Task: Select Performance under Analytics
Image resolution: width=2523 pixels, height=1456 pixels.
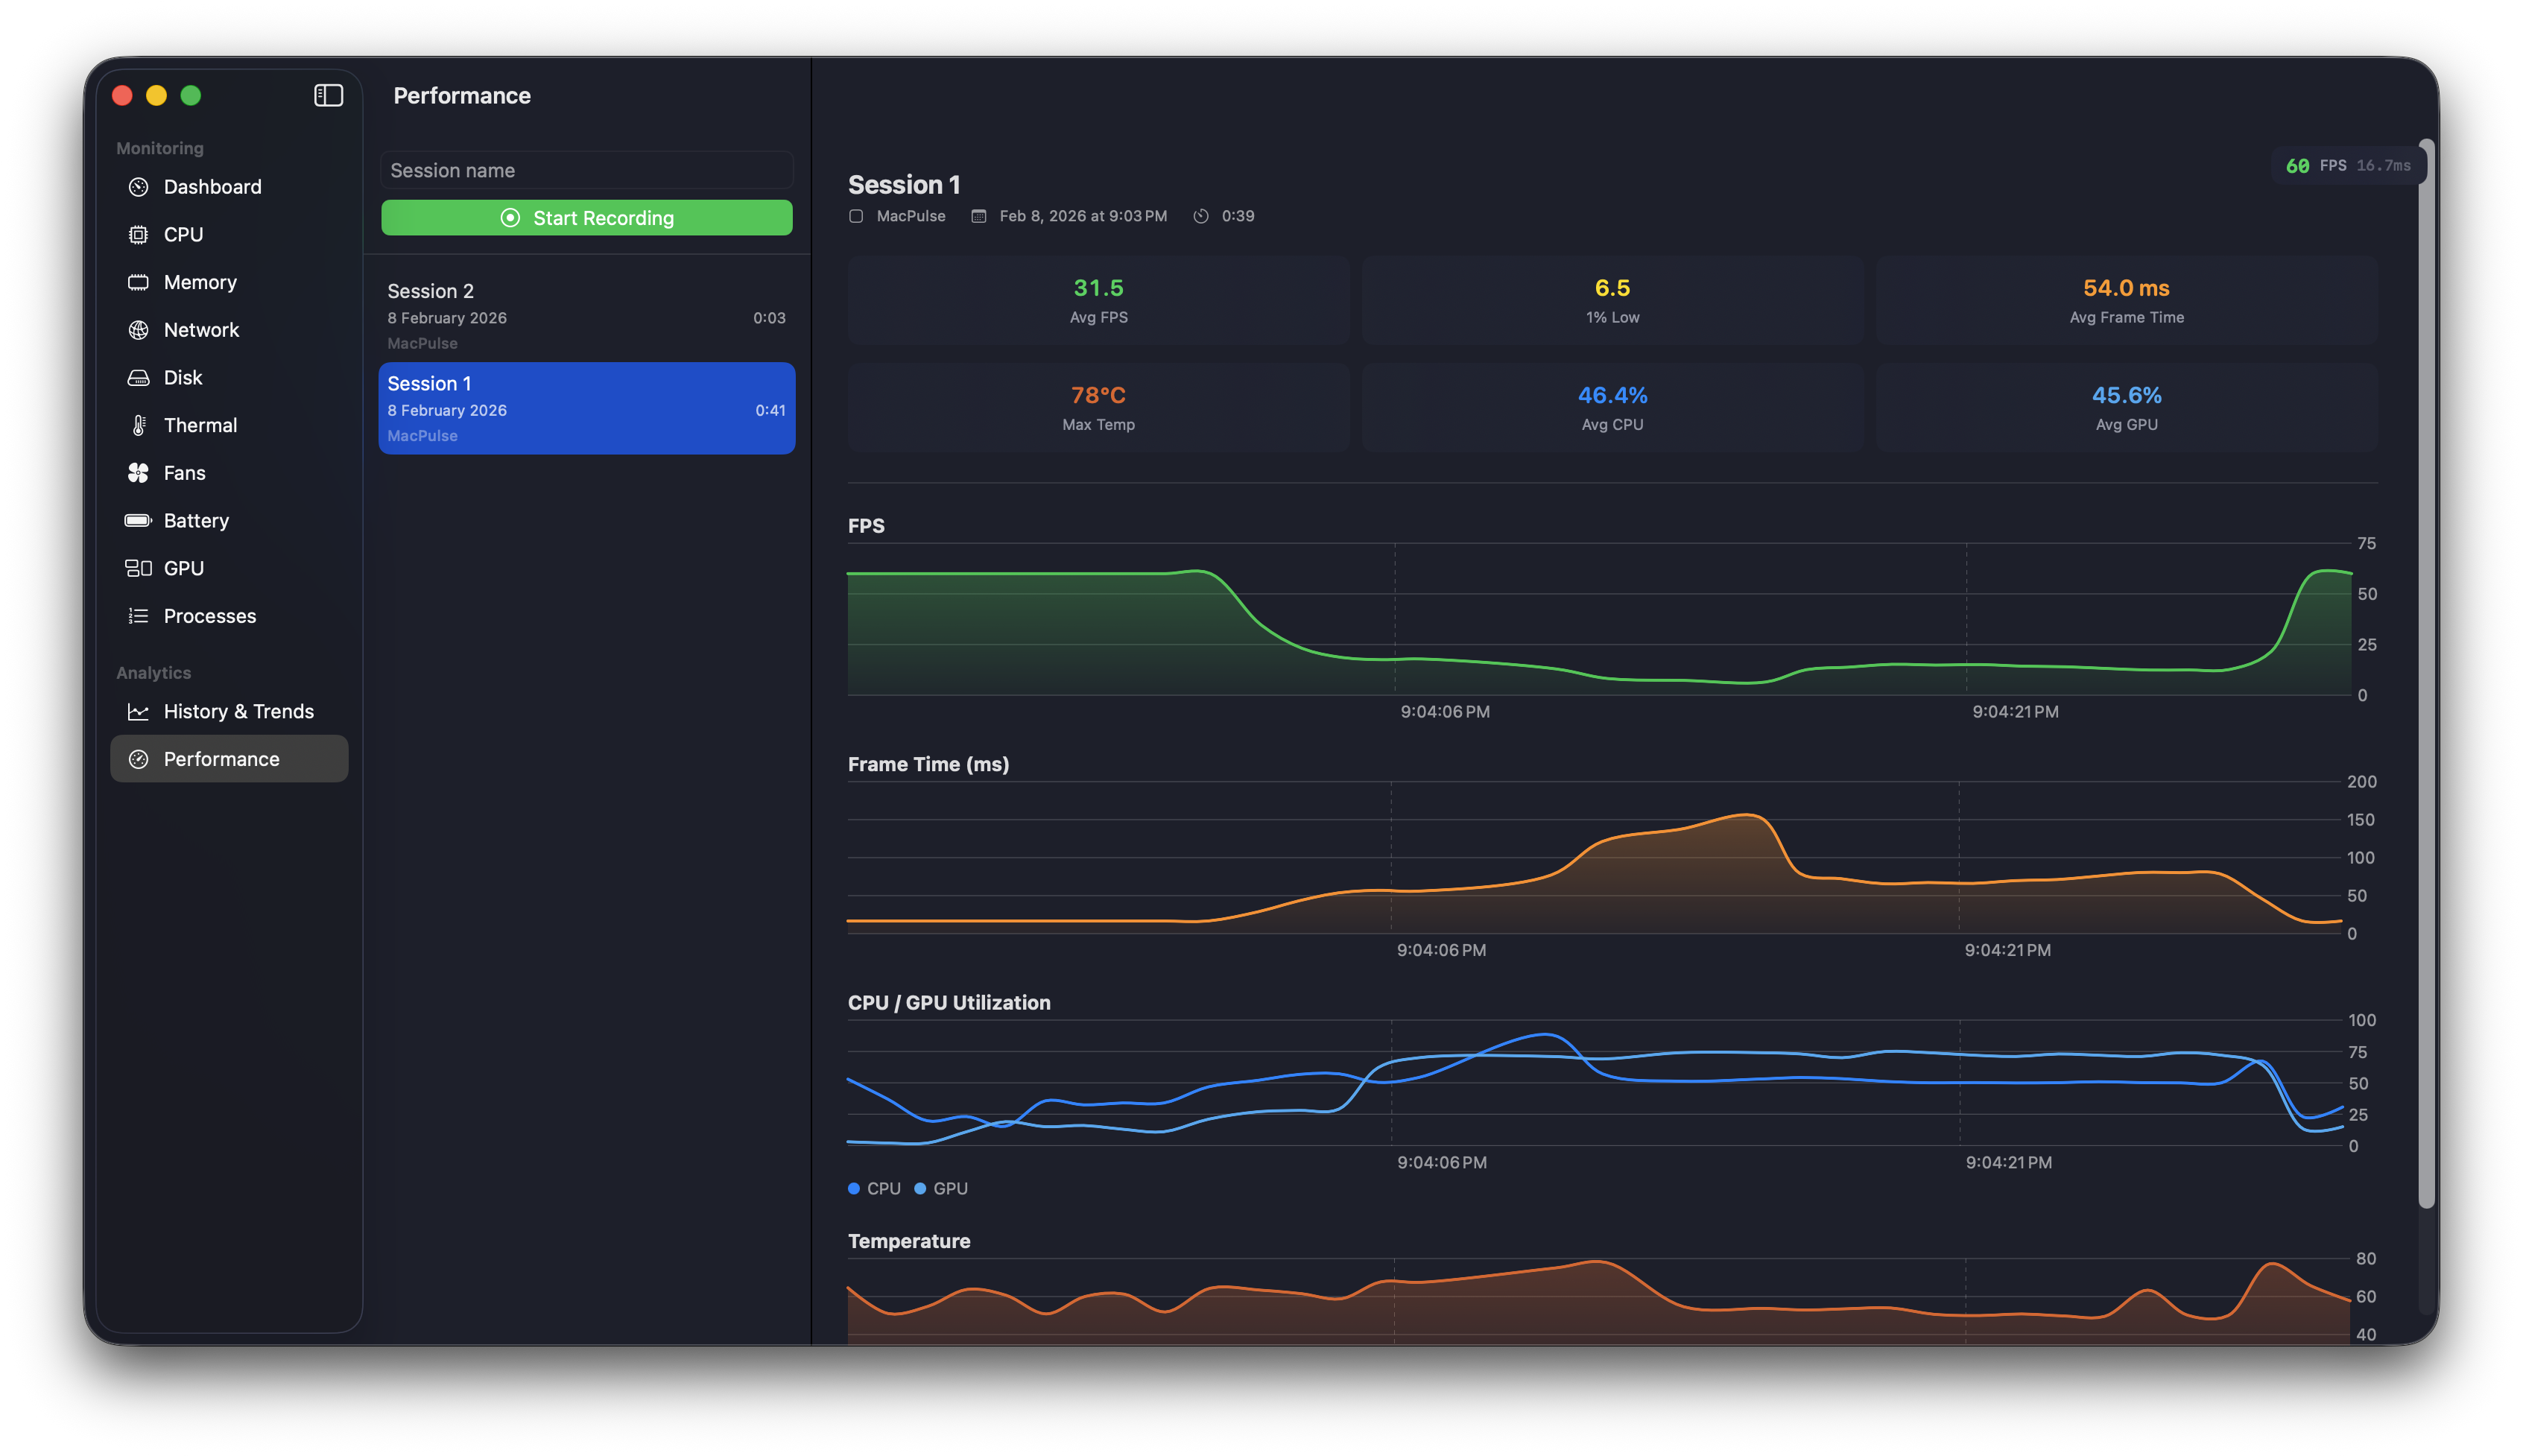Action: [x=221, y=758]
